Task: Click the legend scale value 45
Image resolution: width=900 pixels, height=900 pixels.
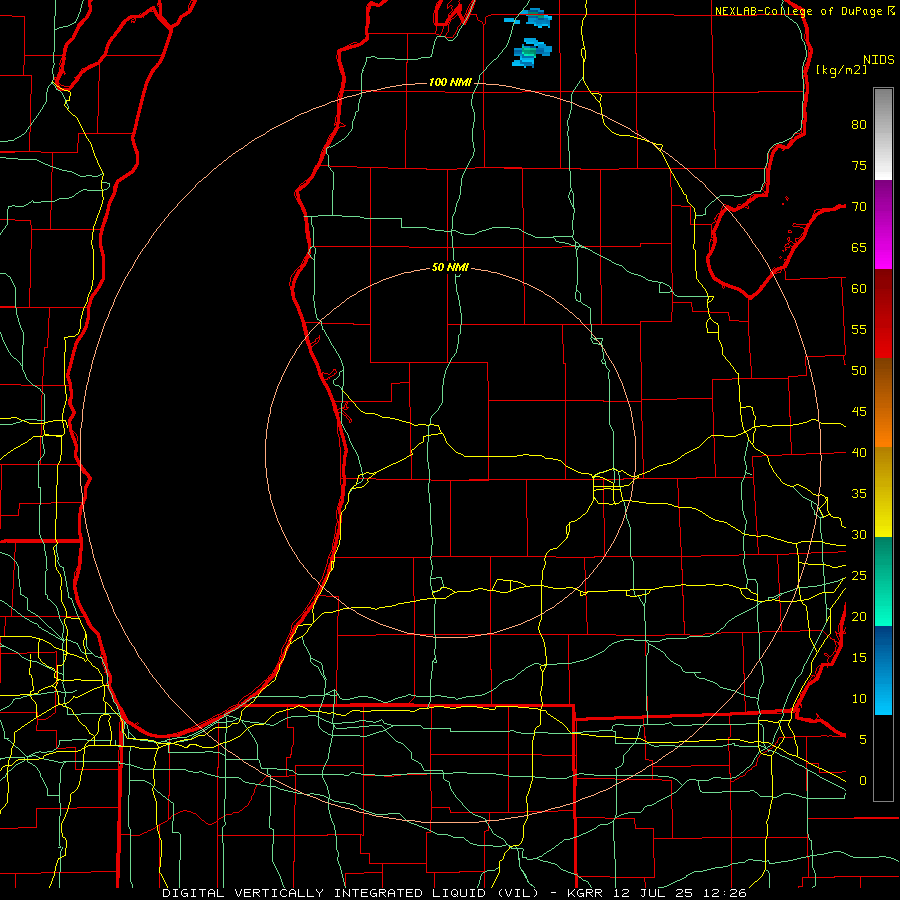Action: point(859,412)
